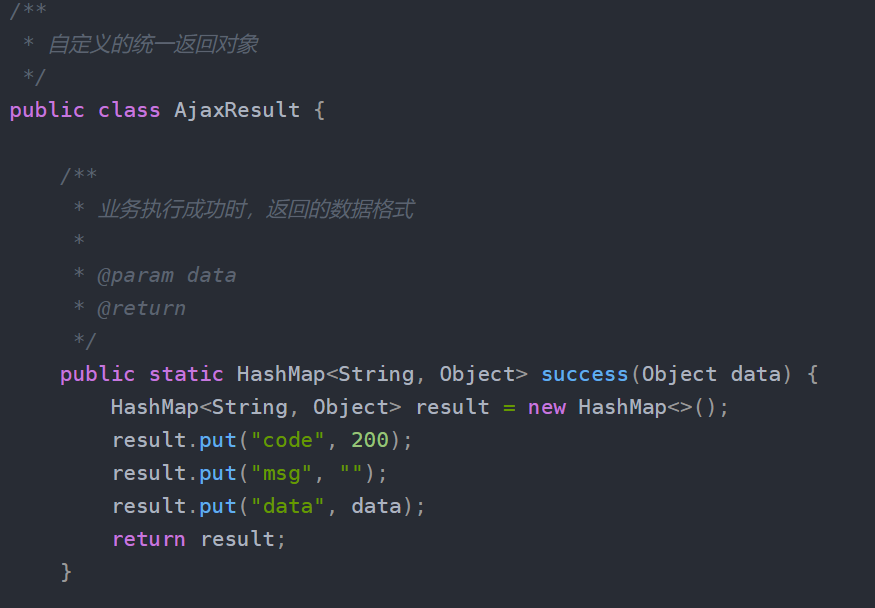Image resolution: width=875 pixels, height=608 pixels.
Task: Click the public keyword before class
Action: tap(47, 110)
